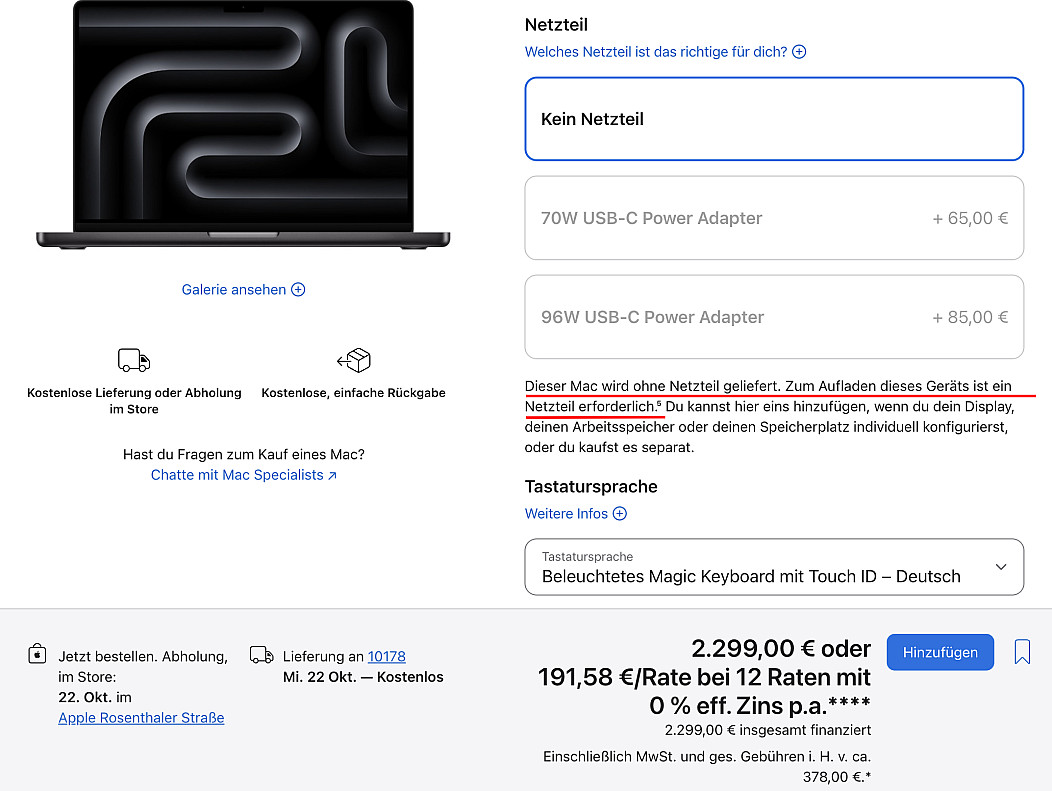Open Chatte mit Mac Specialists link
This screenshot has height=791, width=1052.
[243, 475]
